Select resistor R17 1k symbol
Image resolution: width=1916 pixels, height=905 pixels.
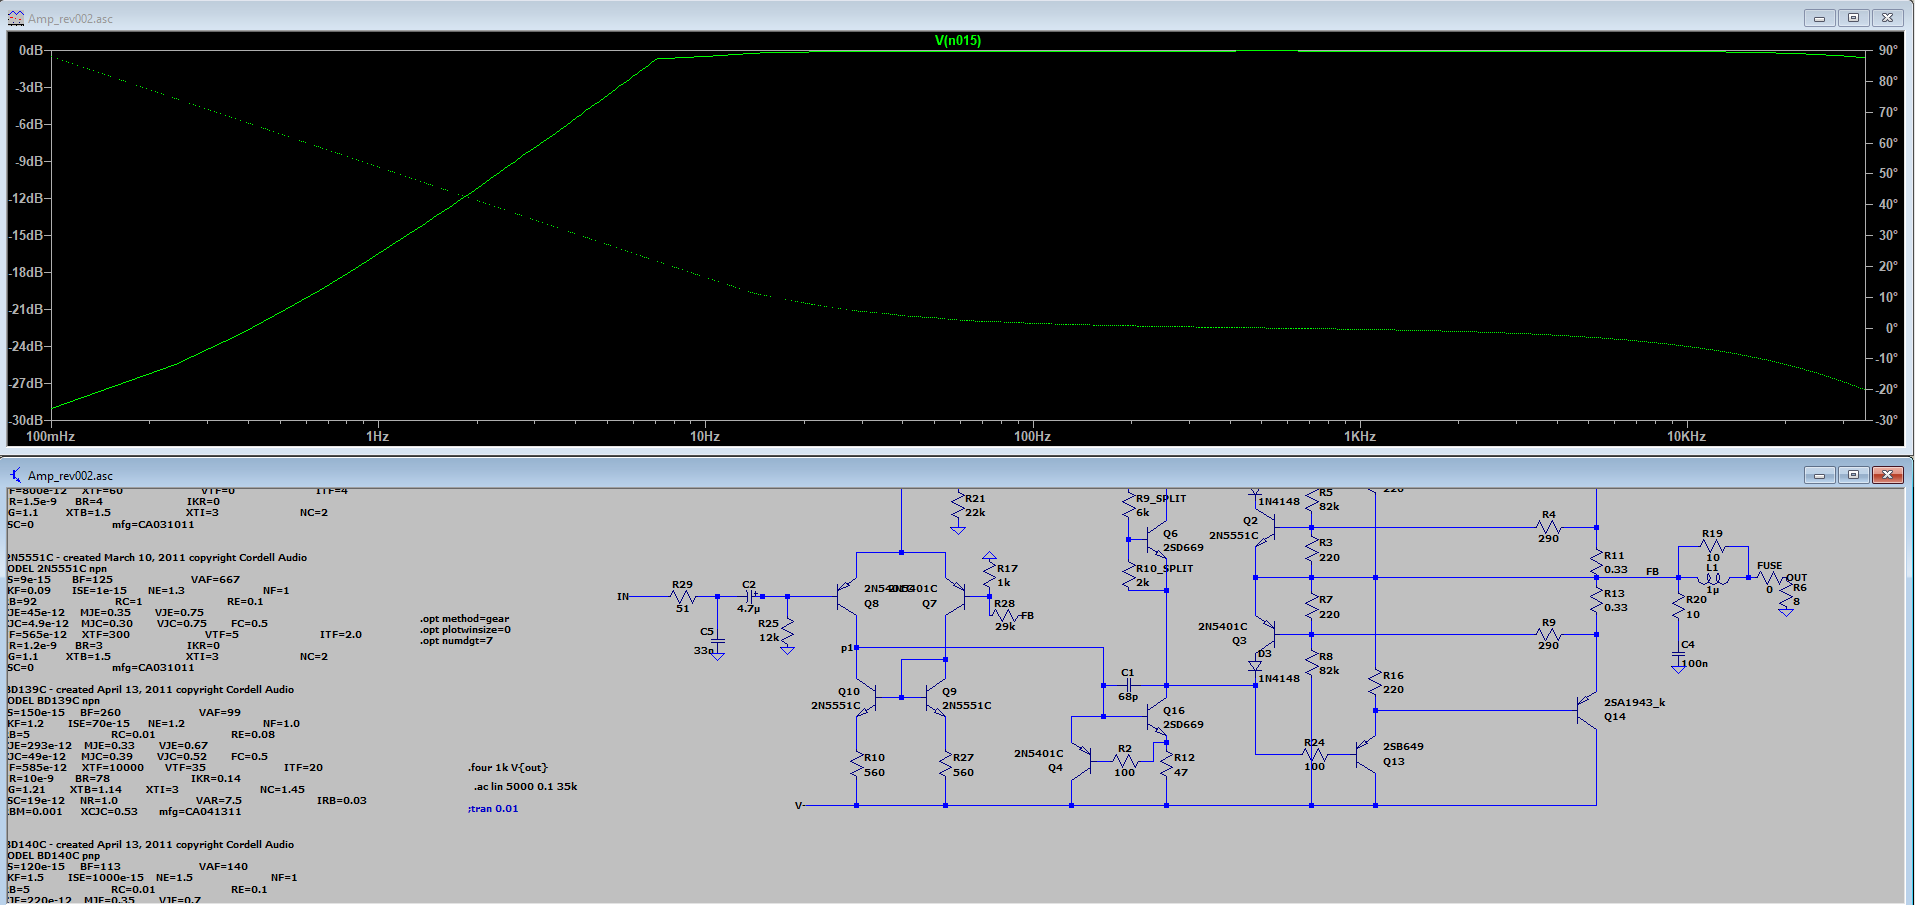[990, 574]
